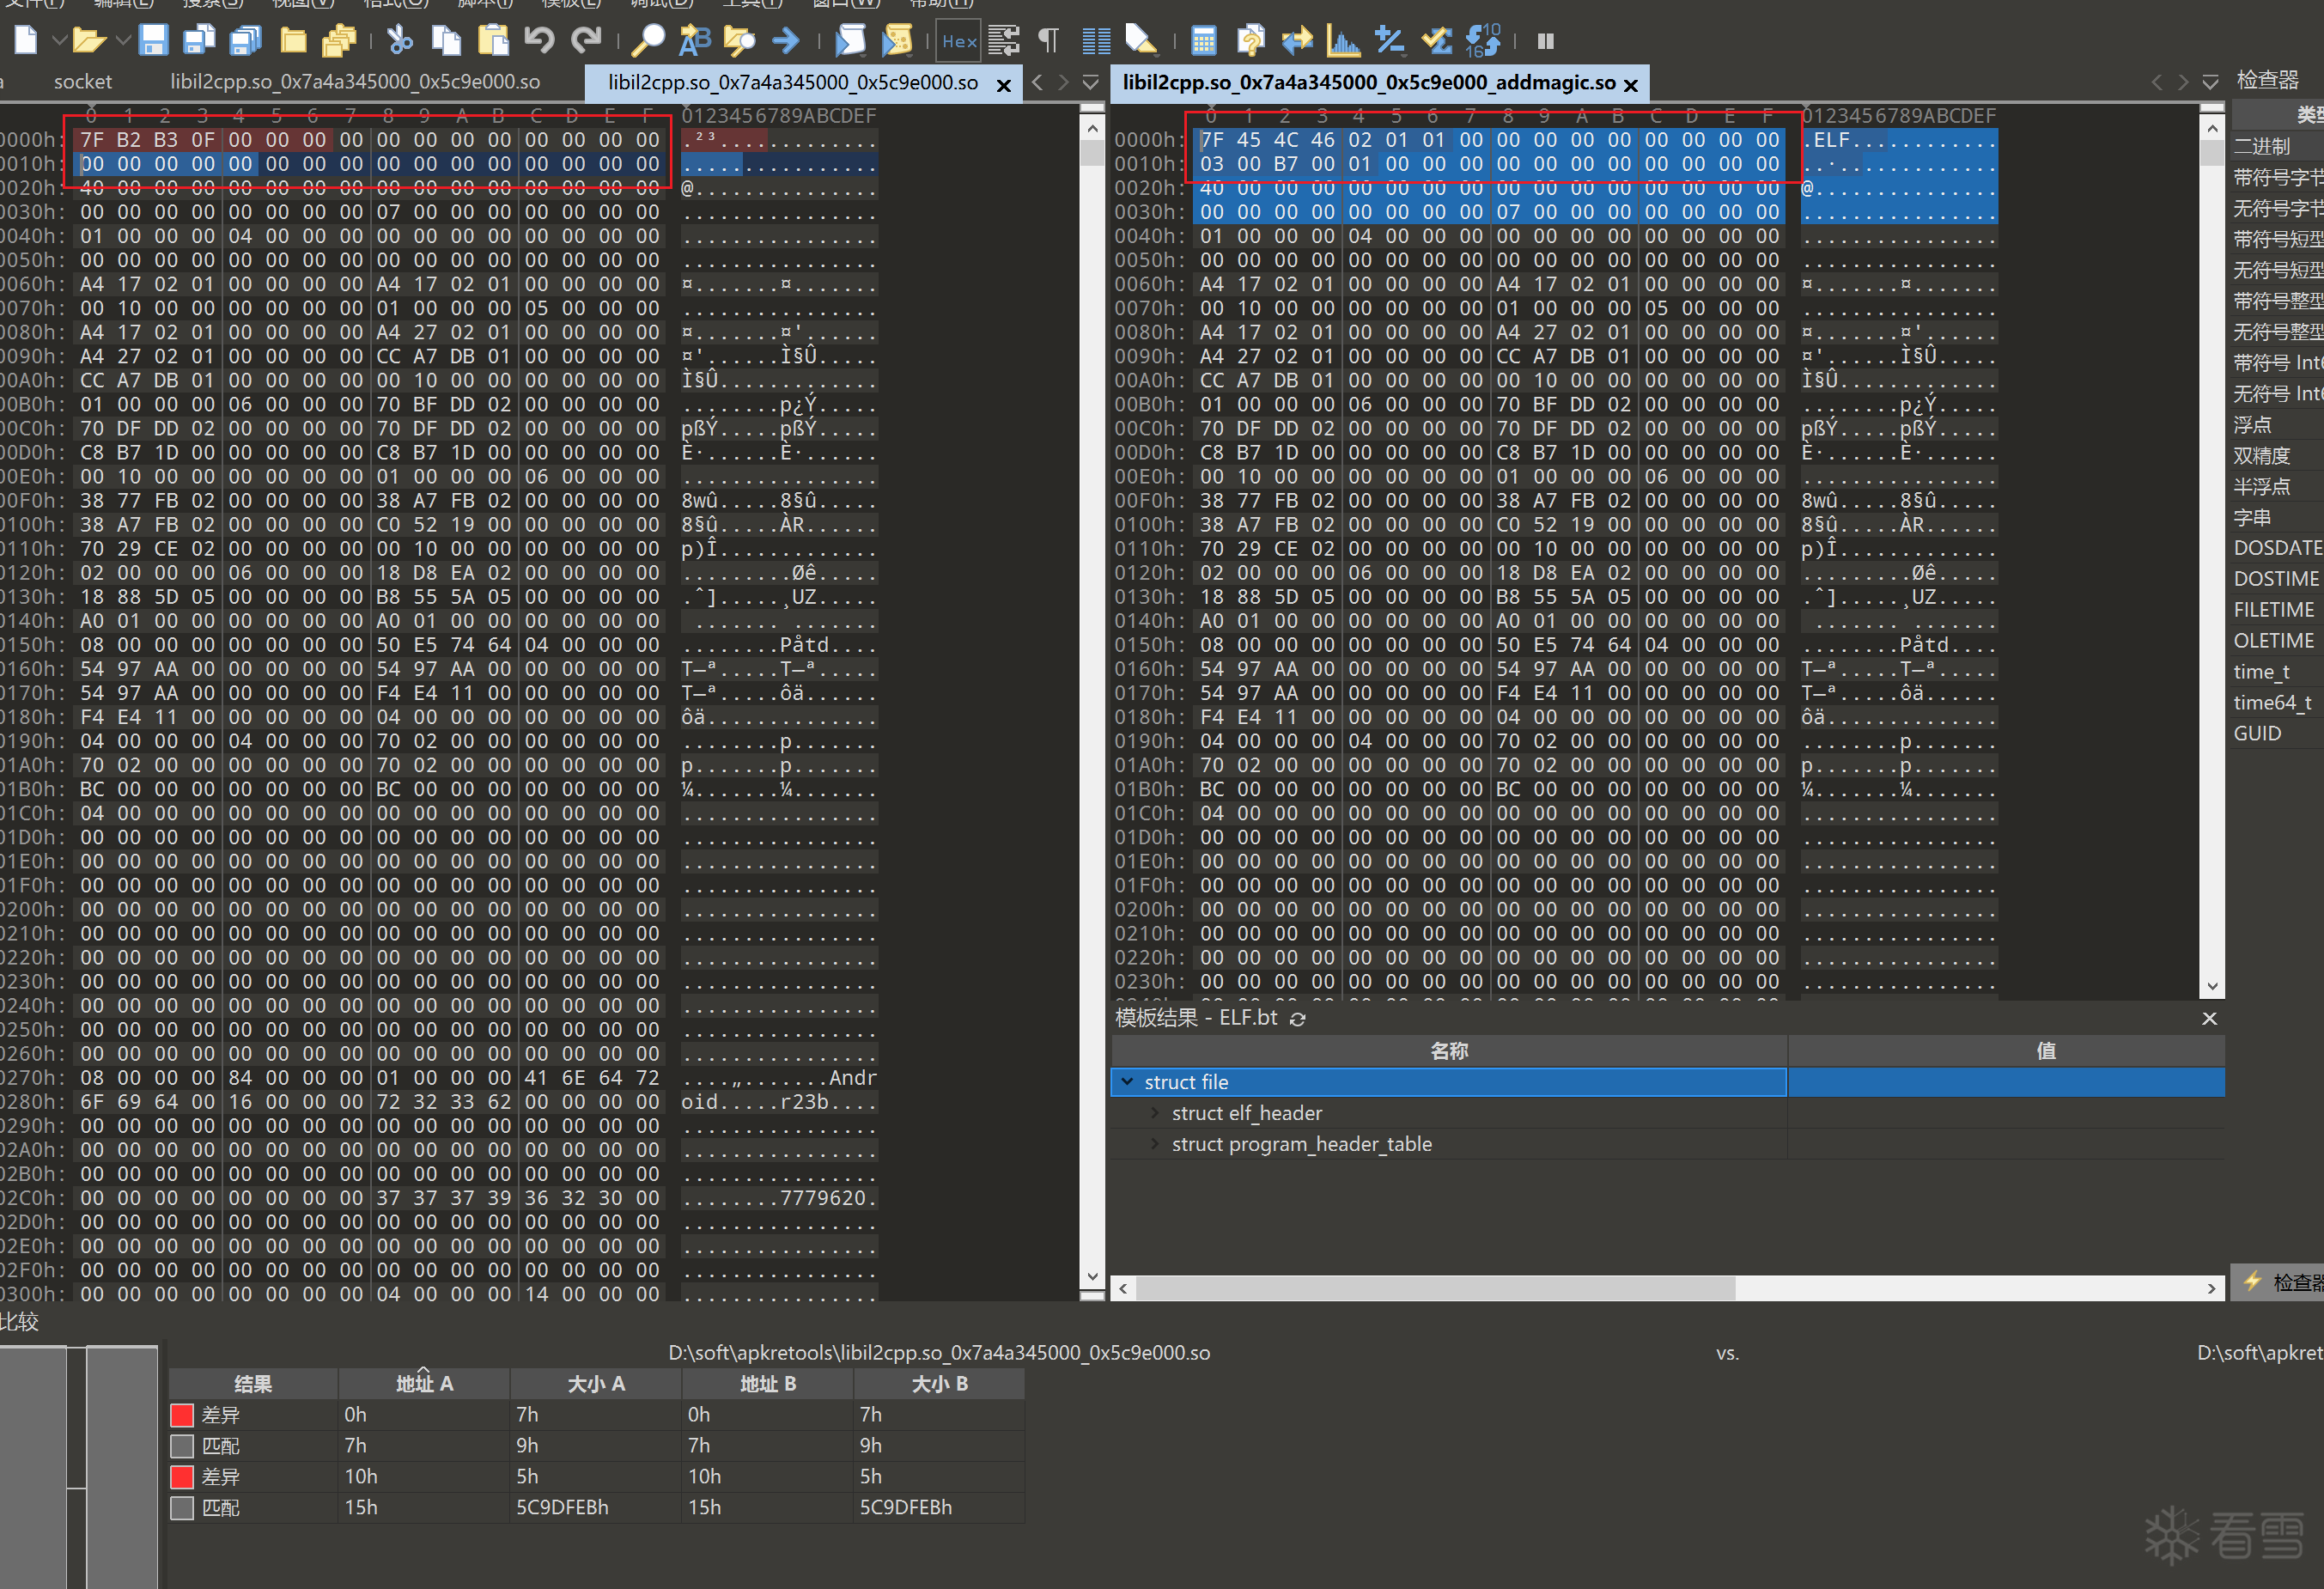Open the Calculator tool icon
2324x1589 pixels.
[1203, 41]
